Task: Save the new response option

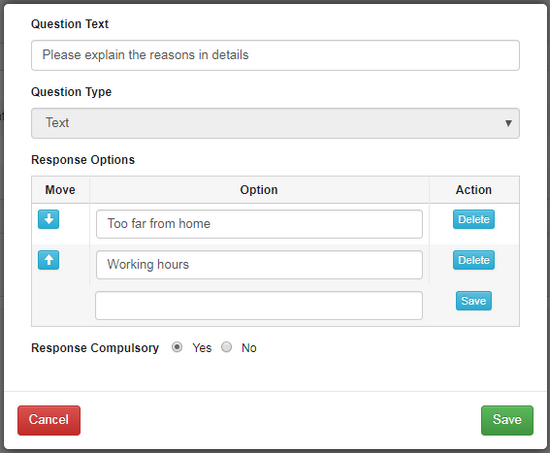Action: (474, 301)
